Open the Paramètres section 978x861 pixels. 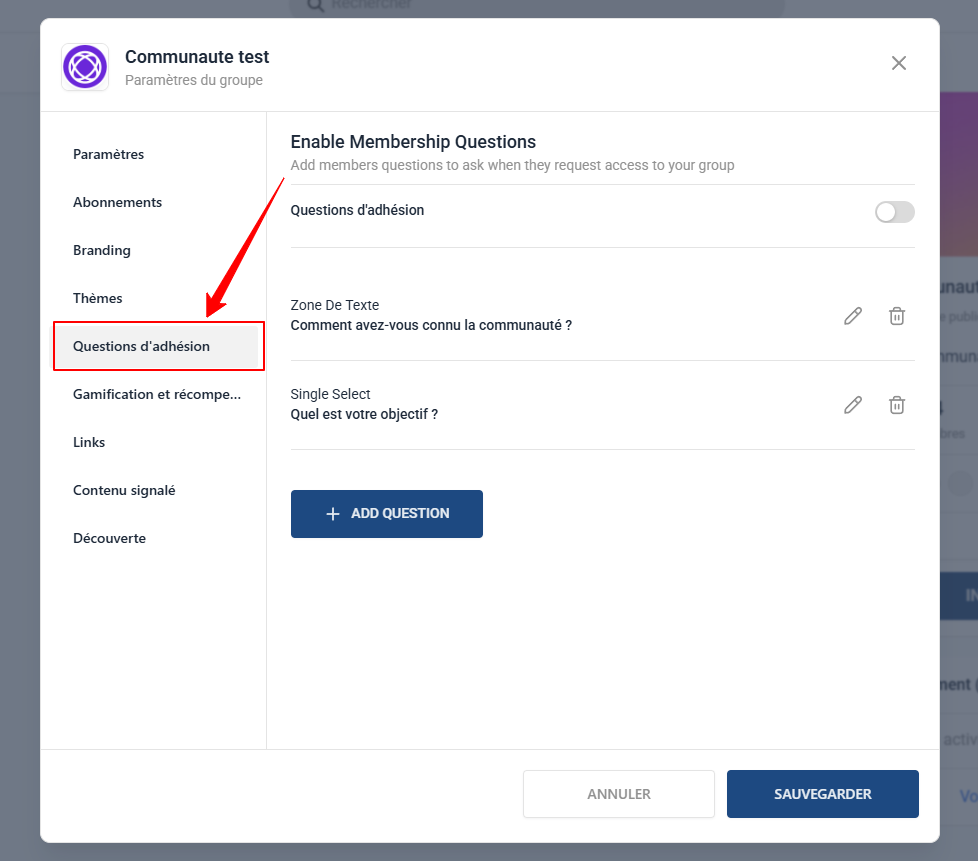(x=108, y=154)
